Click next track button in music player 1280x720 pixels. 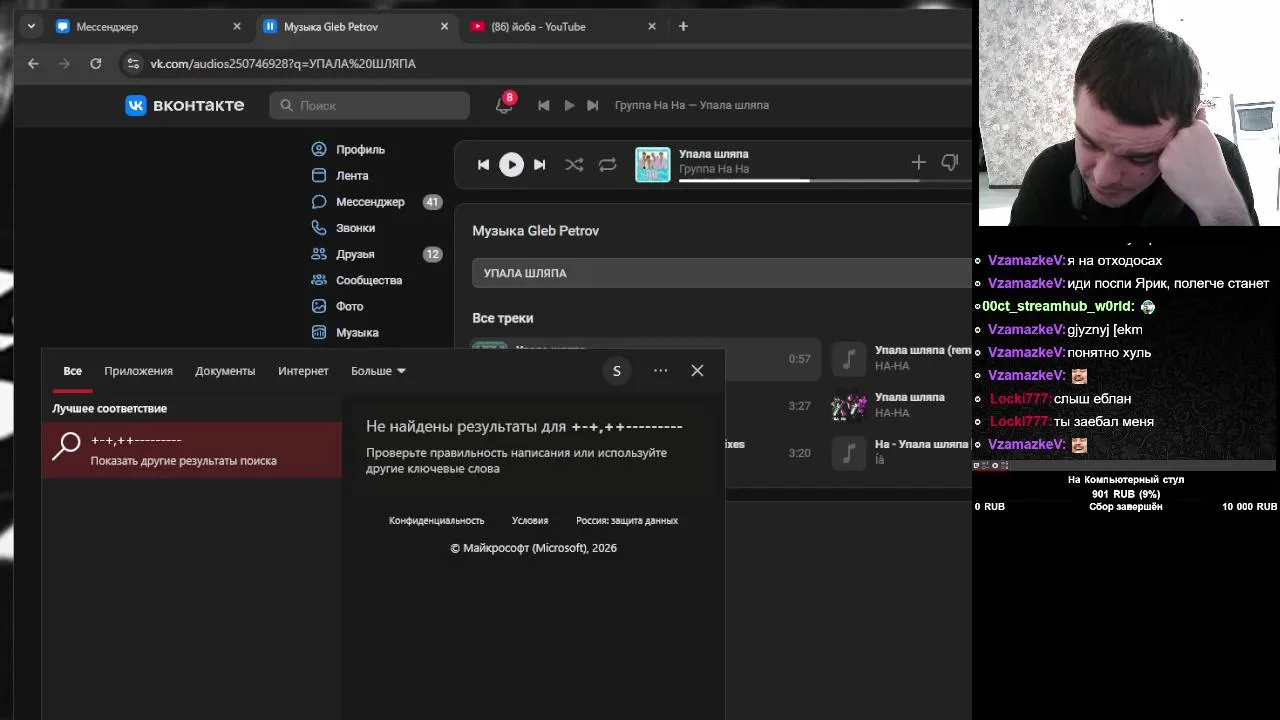click(539, 164)
